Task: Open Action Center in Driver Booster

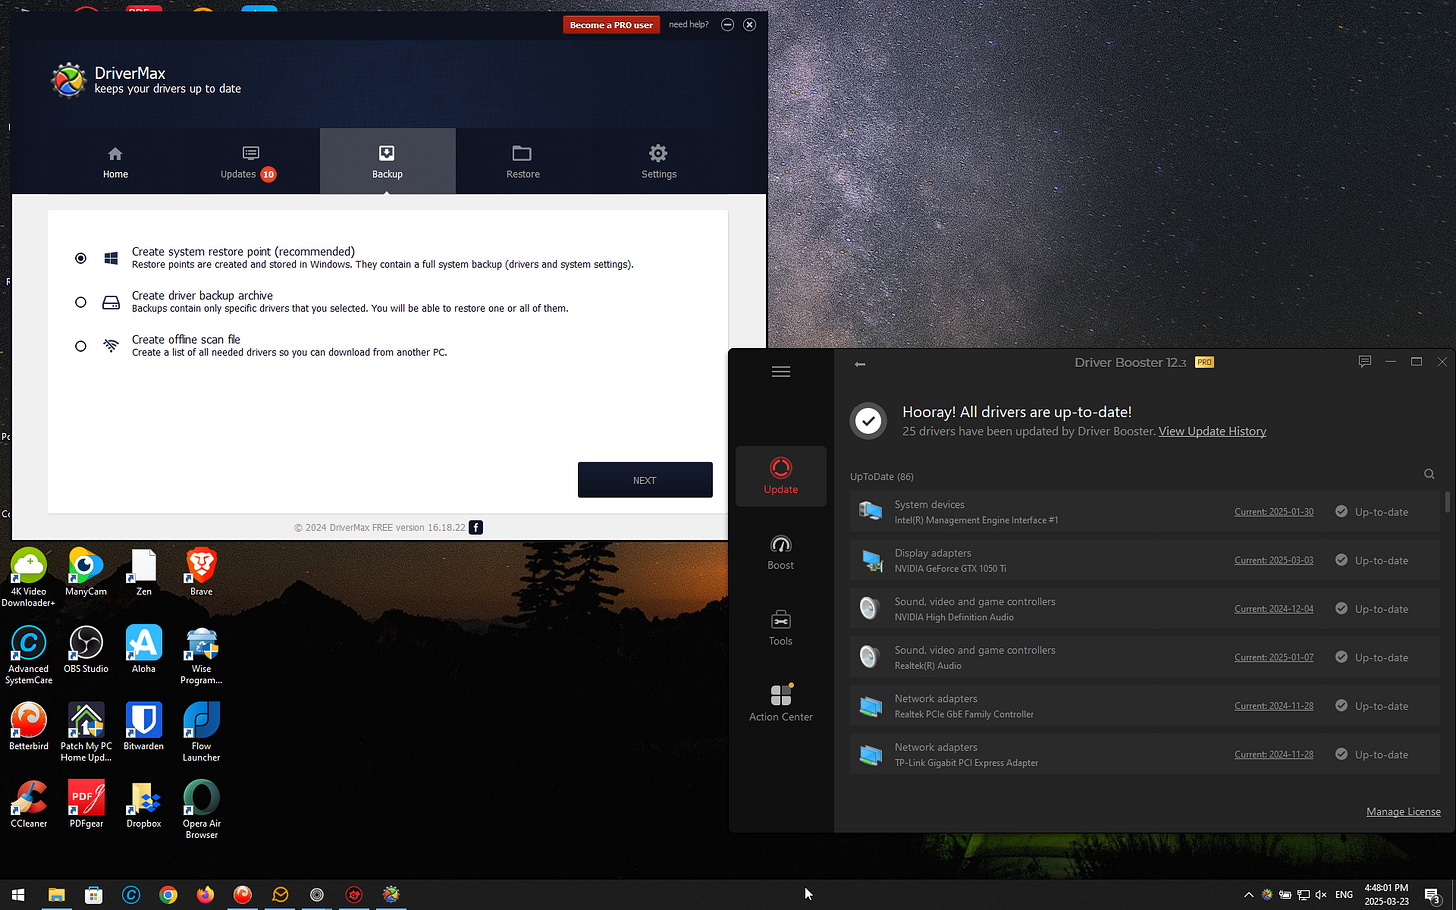Action: (781, 703)
